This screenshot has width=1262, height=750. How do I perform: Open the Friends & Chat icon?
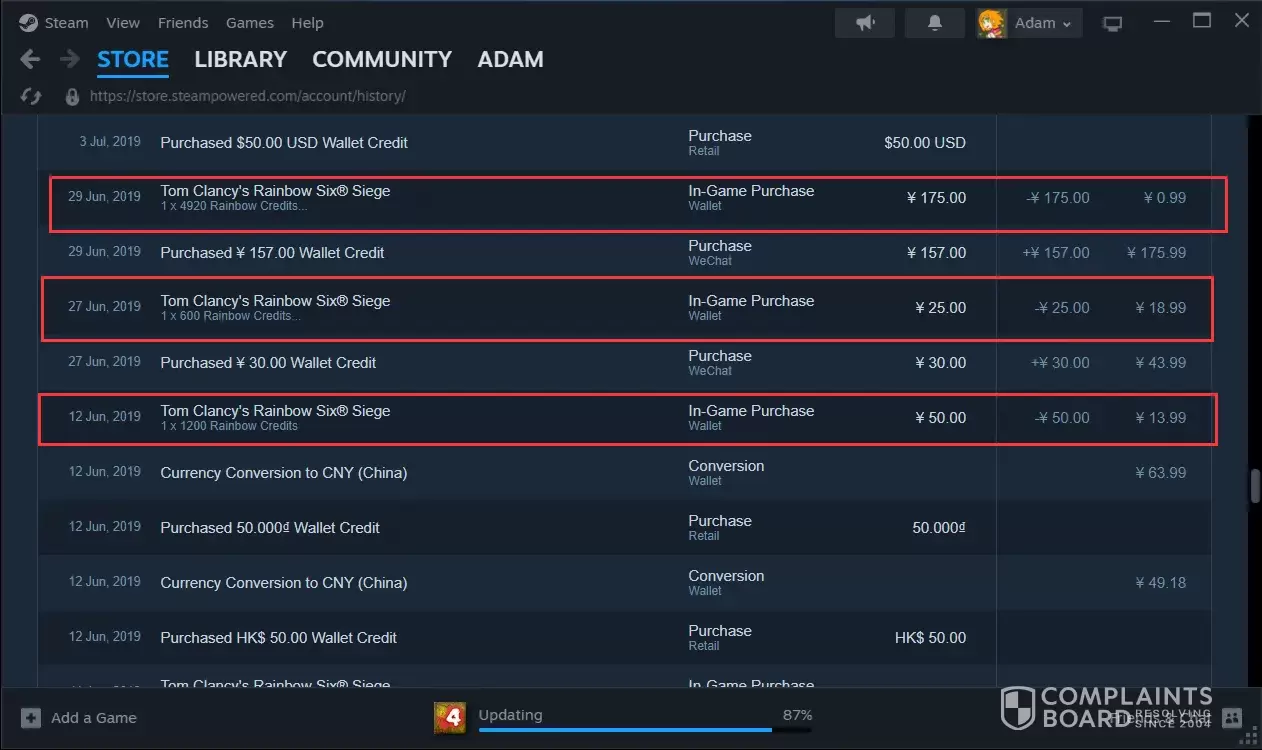tap(1232, 717)
